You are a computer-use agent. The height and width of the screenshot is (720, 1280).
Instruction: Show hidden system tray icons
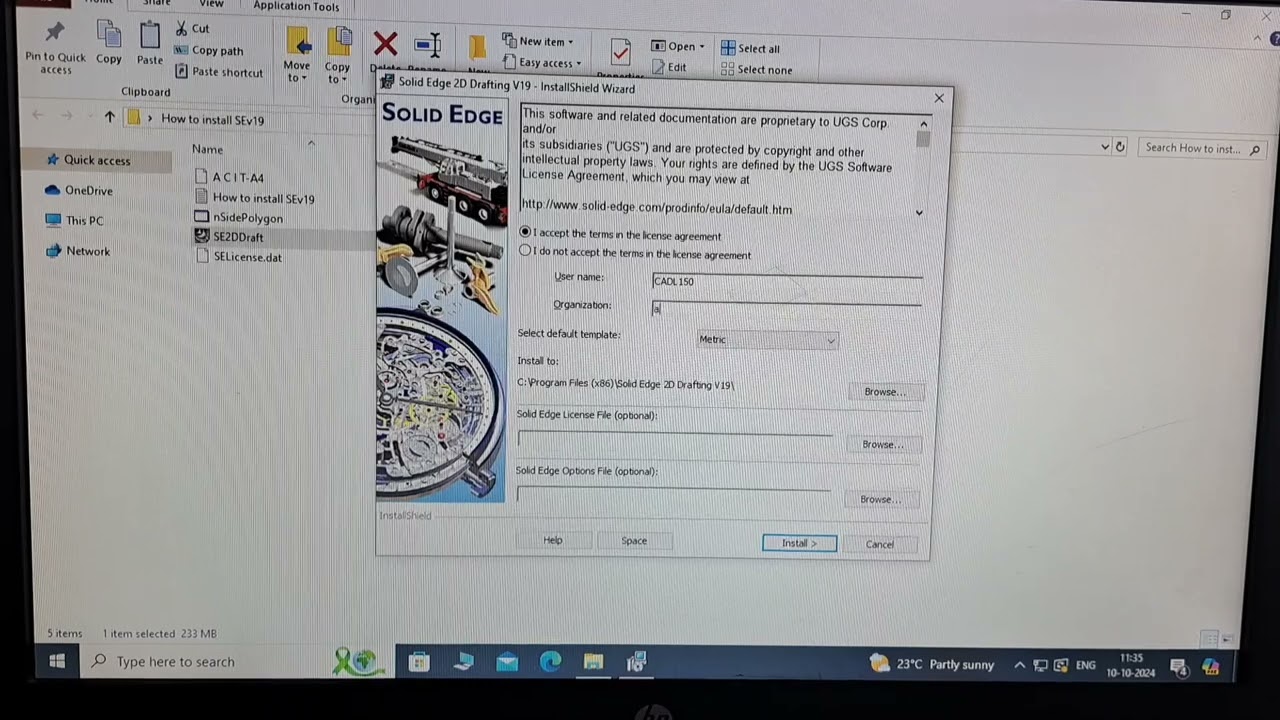tap(1019, 665)
